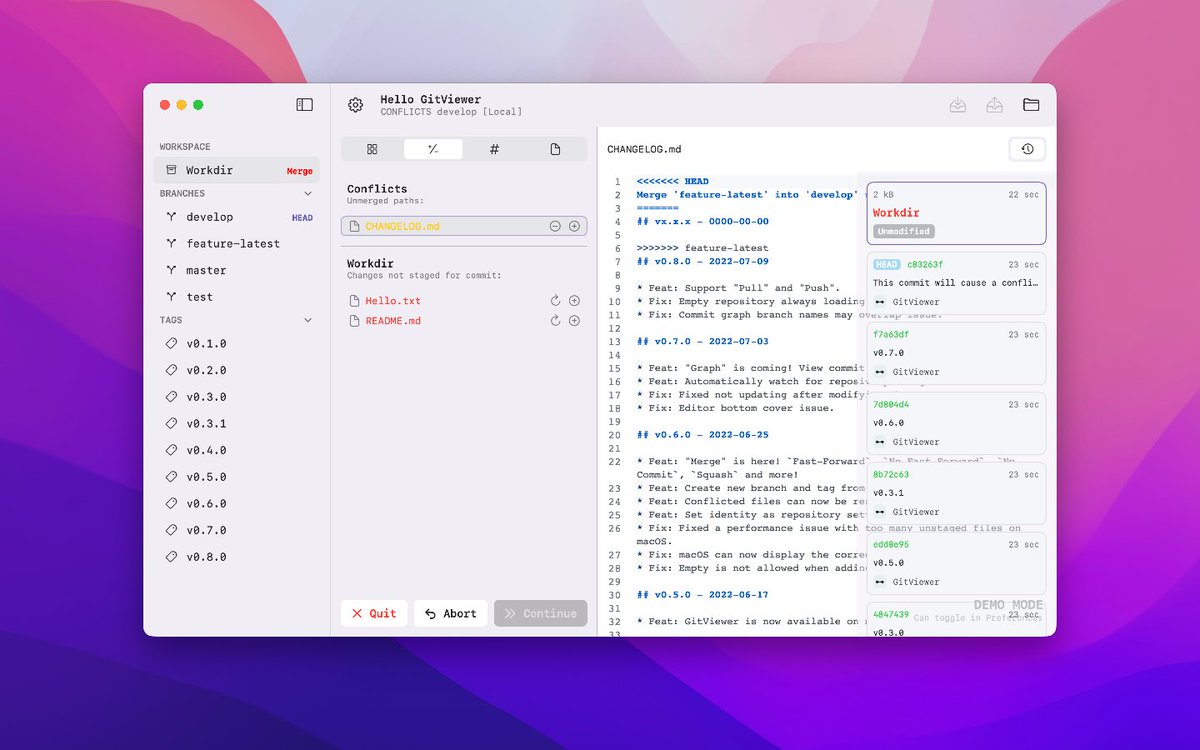Image resolution: width=1200 pixels, height=750 pixels.
Task: Select tag v0.4.0
Action: [x=236, y=450]
